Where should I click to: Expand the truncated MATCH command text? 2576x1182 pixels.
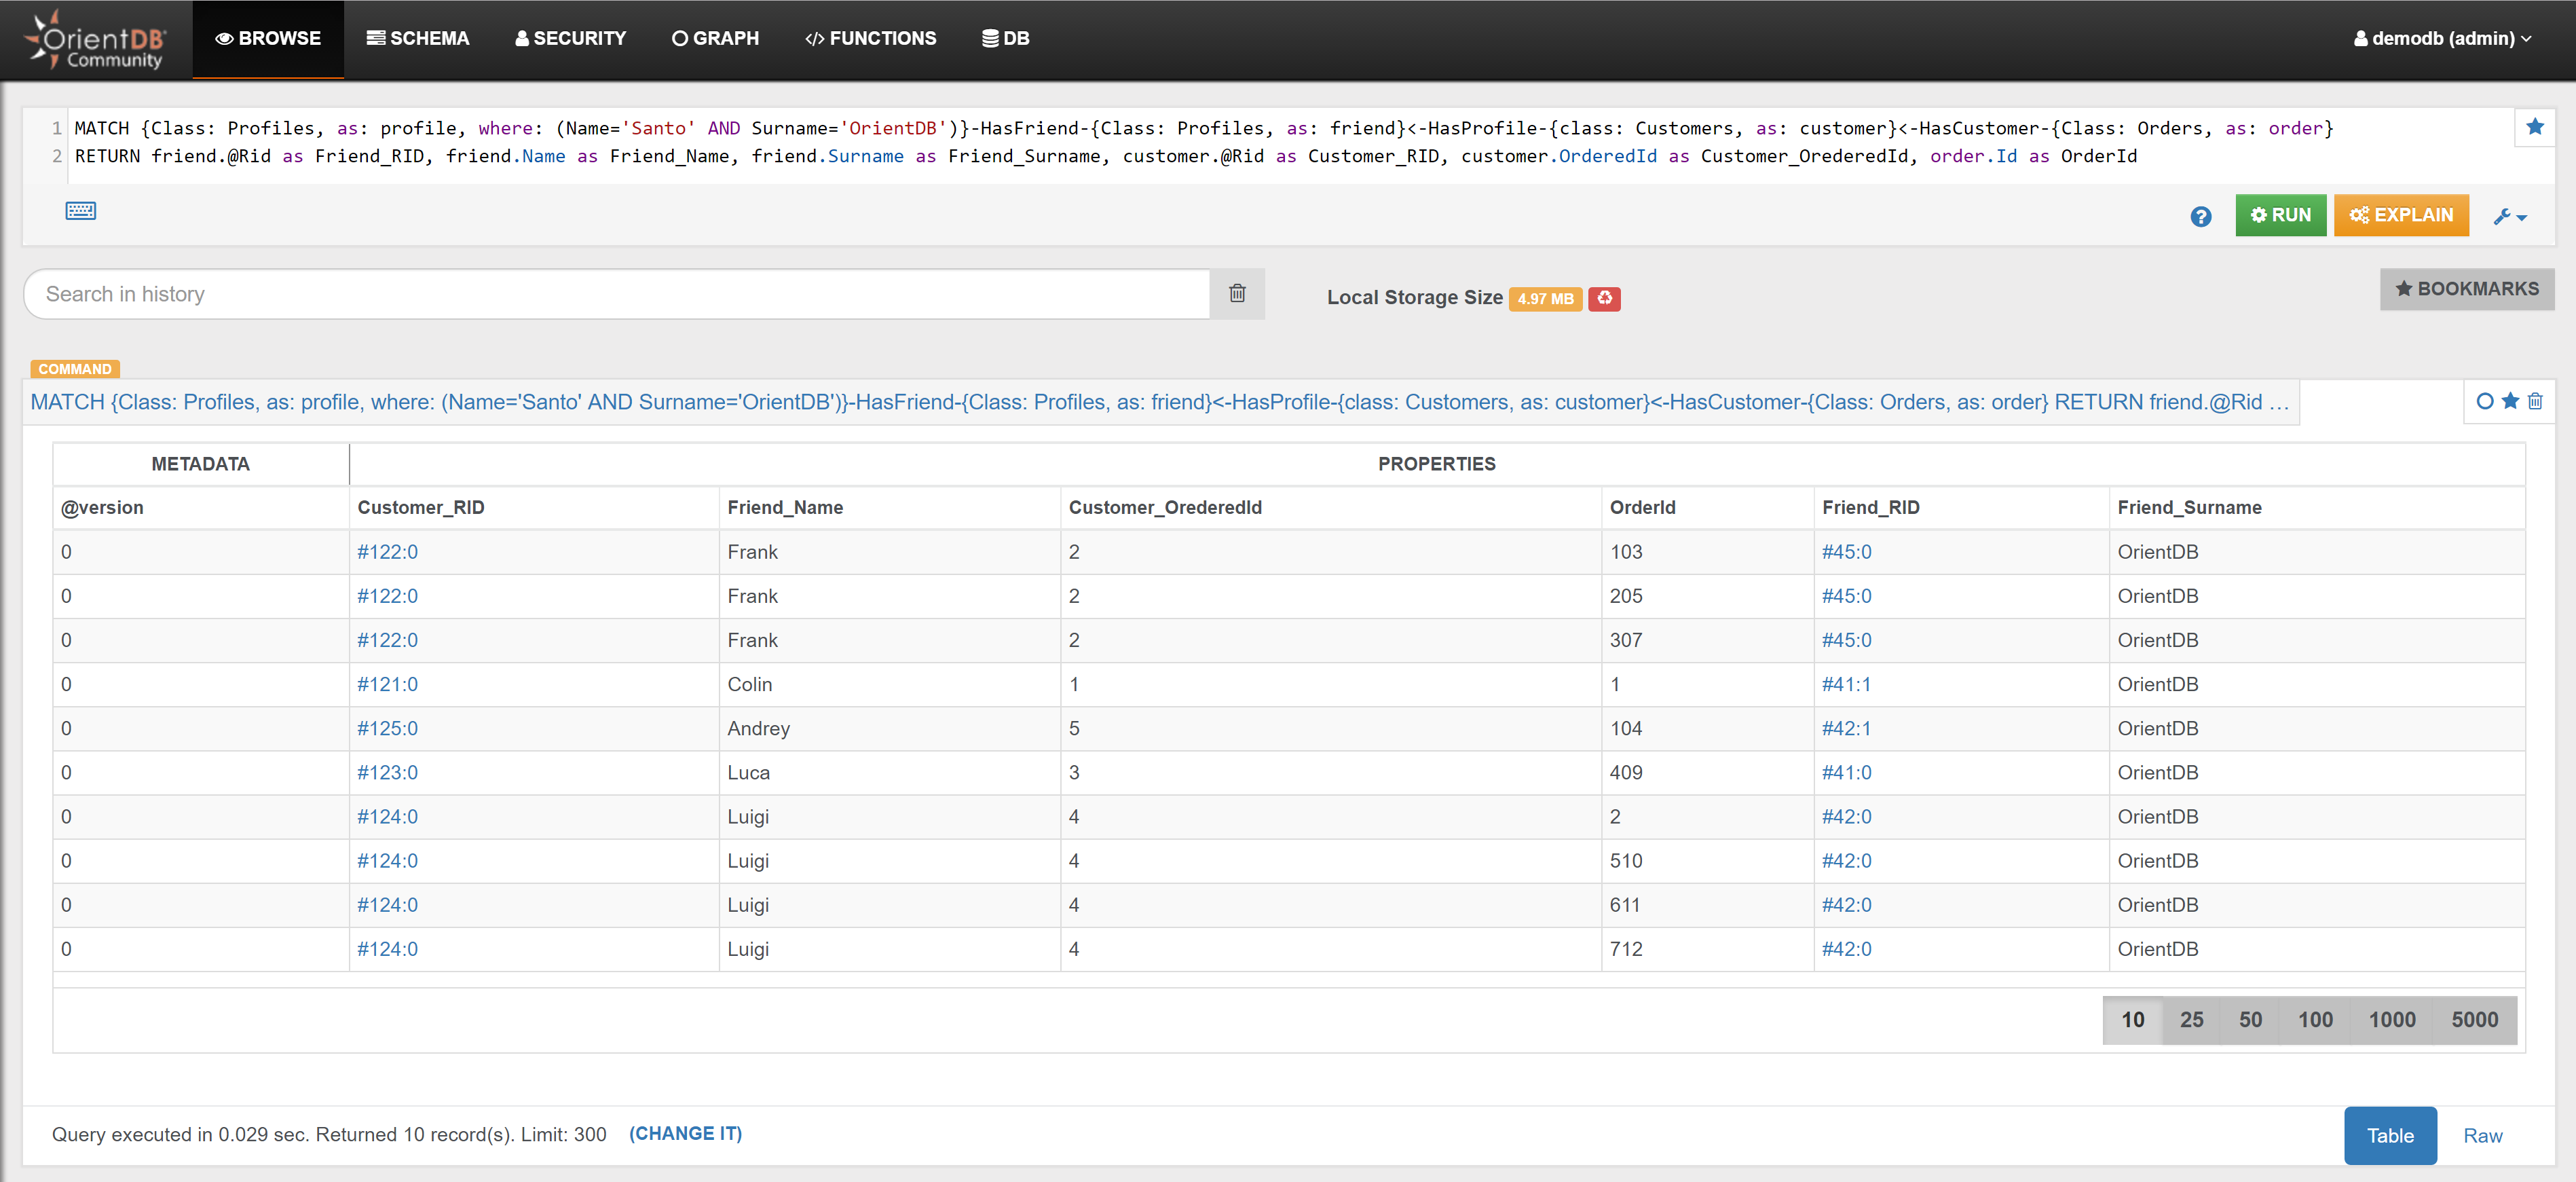point(1160,402)
